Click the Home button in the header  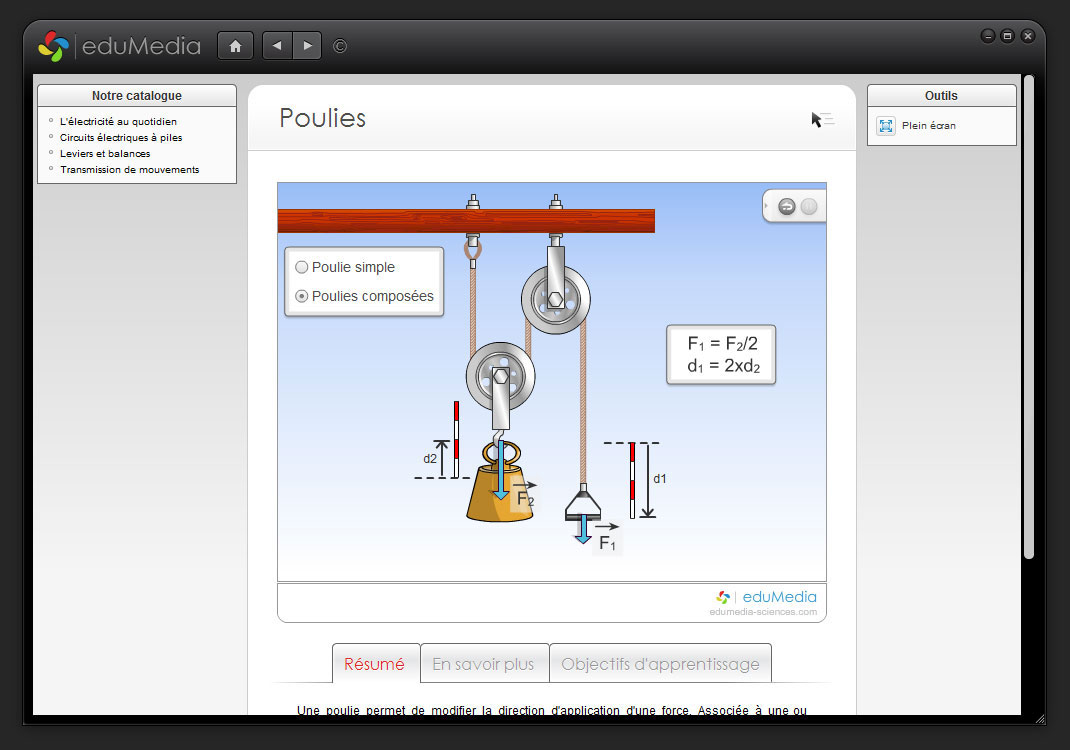point(235,46)
